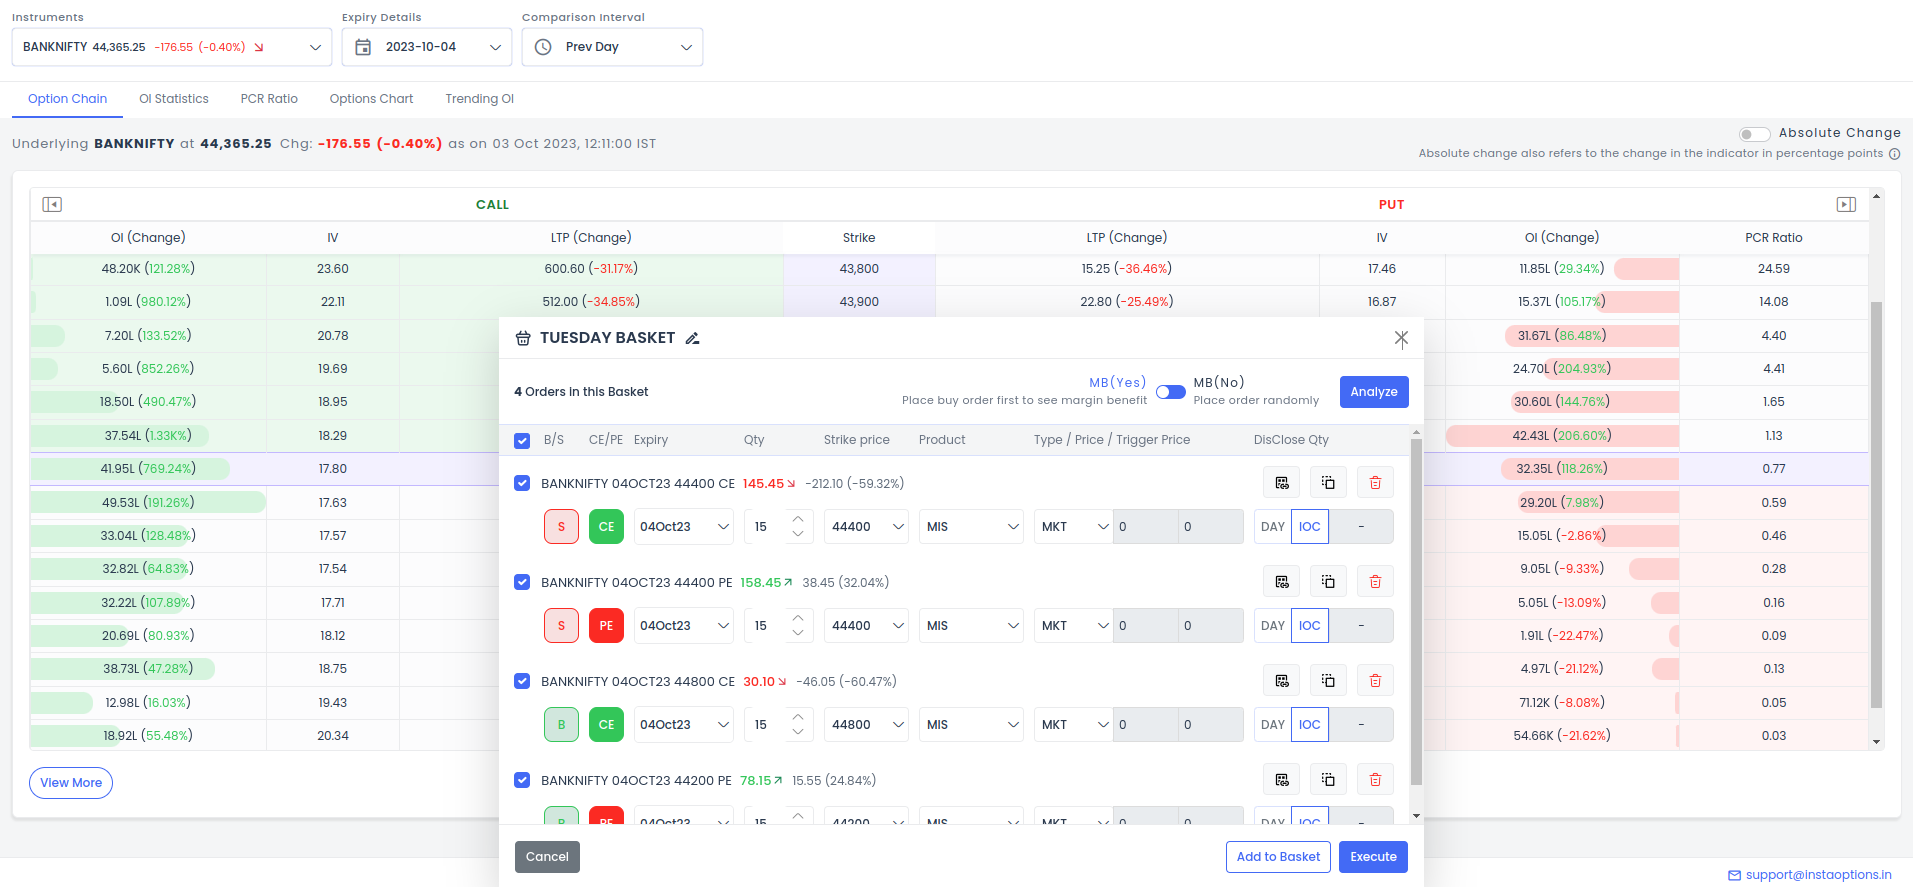Select IOC validity on 44400 CE order
This screenshot has height=887, width=1913.
coord(1310,527)
